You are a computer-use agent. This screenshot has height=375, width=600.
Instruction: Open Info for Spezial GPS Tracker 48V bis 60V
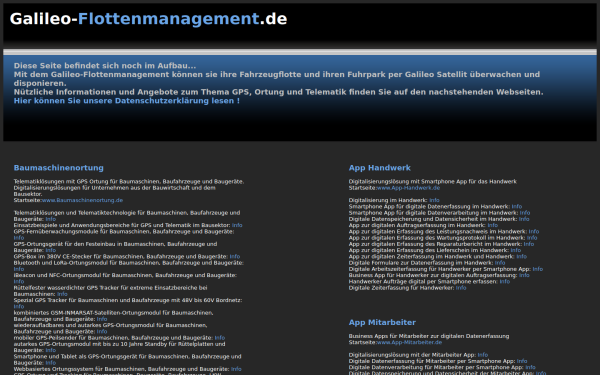pyautogui.click(x=19, y=307)
